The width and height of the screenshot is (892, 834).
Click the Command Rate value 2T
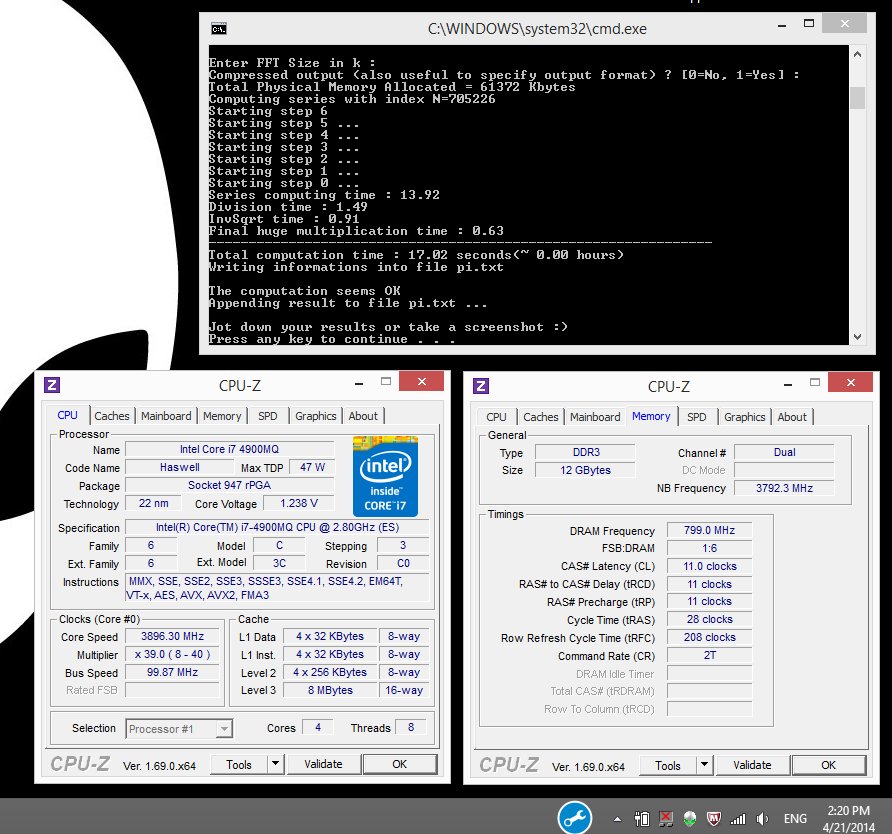[709, 655]
